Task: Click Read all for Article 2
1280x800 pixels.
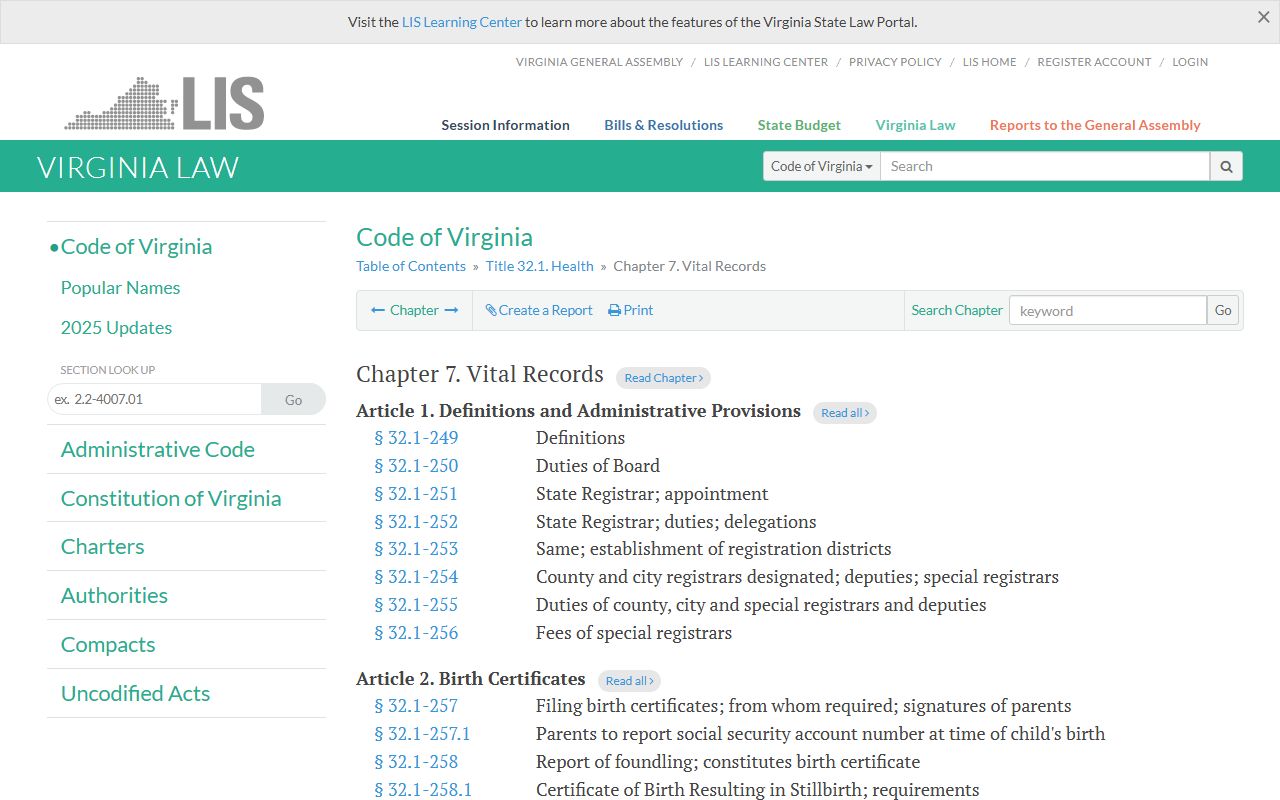Action: pyautogui.click(x=629, y=681)
